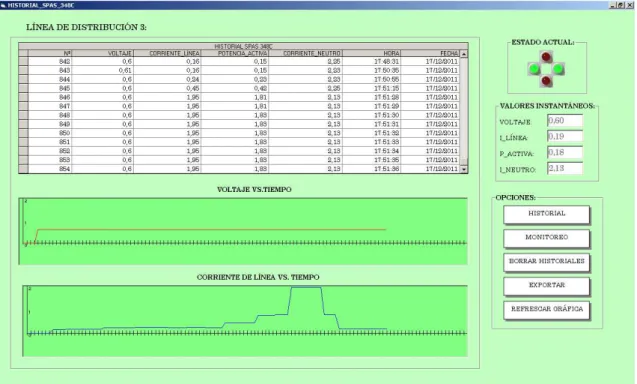Click time cell 17:51:15

tap(372, 88)
